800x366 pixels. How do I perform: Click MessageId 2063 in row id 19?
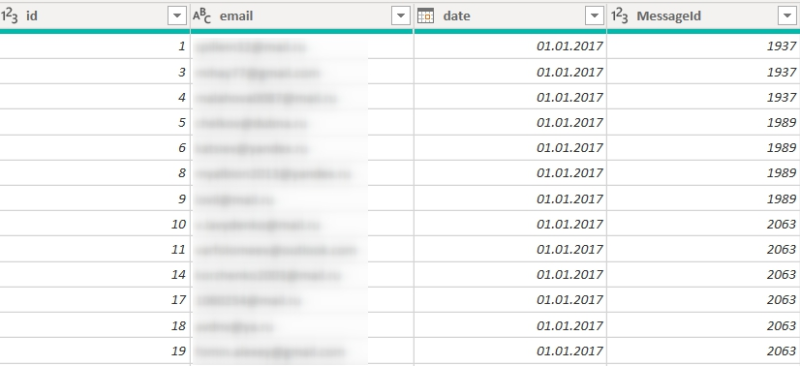pyautogui.click(x=704, y=351)
